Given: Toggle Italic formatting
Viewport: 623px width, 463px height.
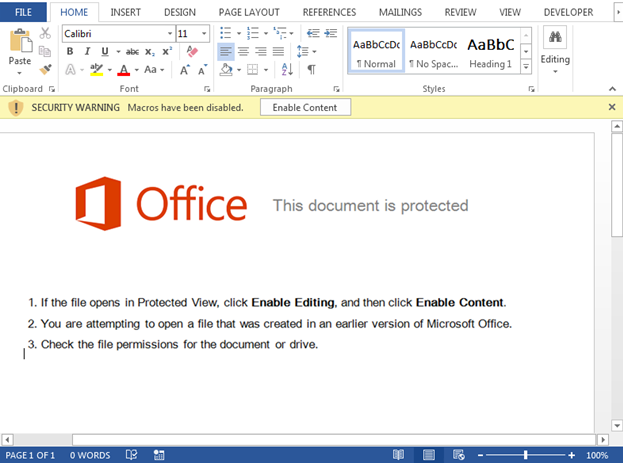Looking at the screenshot, I should pyautogui.click(x=87, y=51).
